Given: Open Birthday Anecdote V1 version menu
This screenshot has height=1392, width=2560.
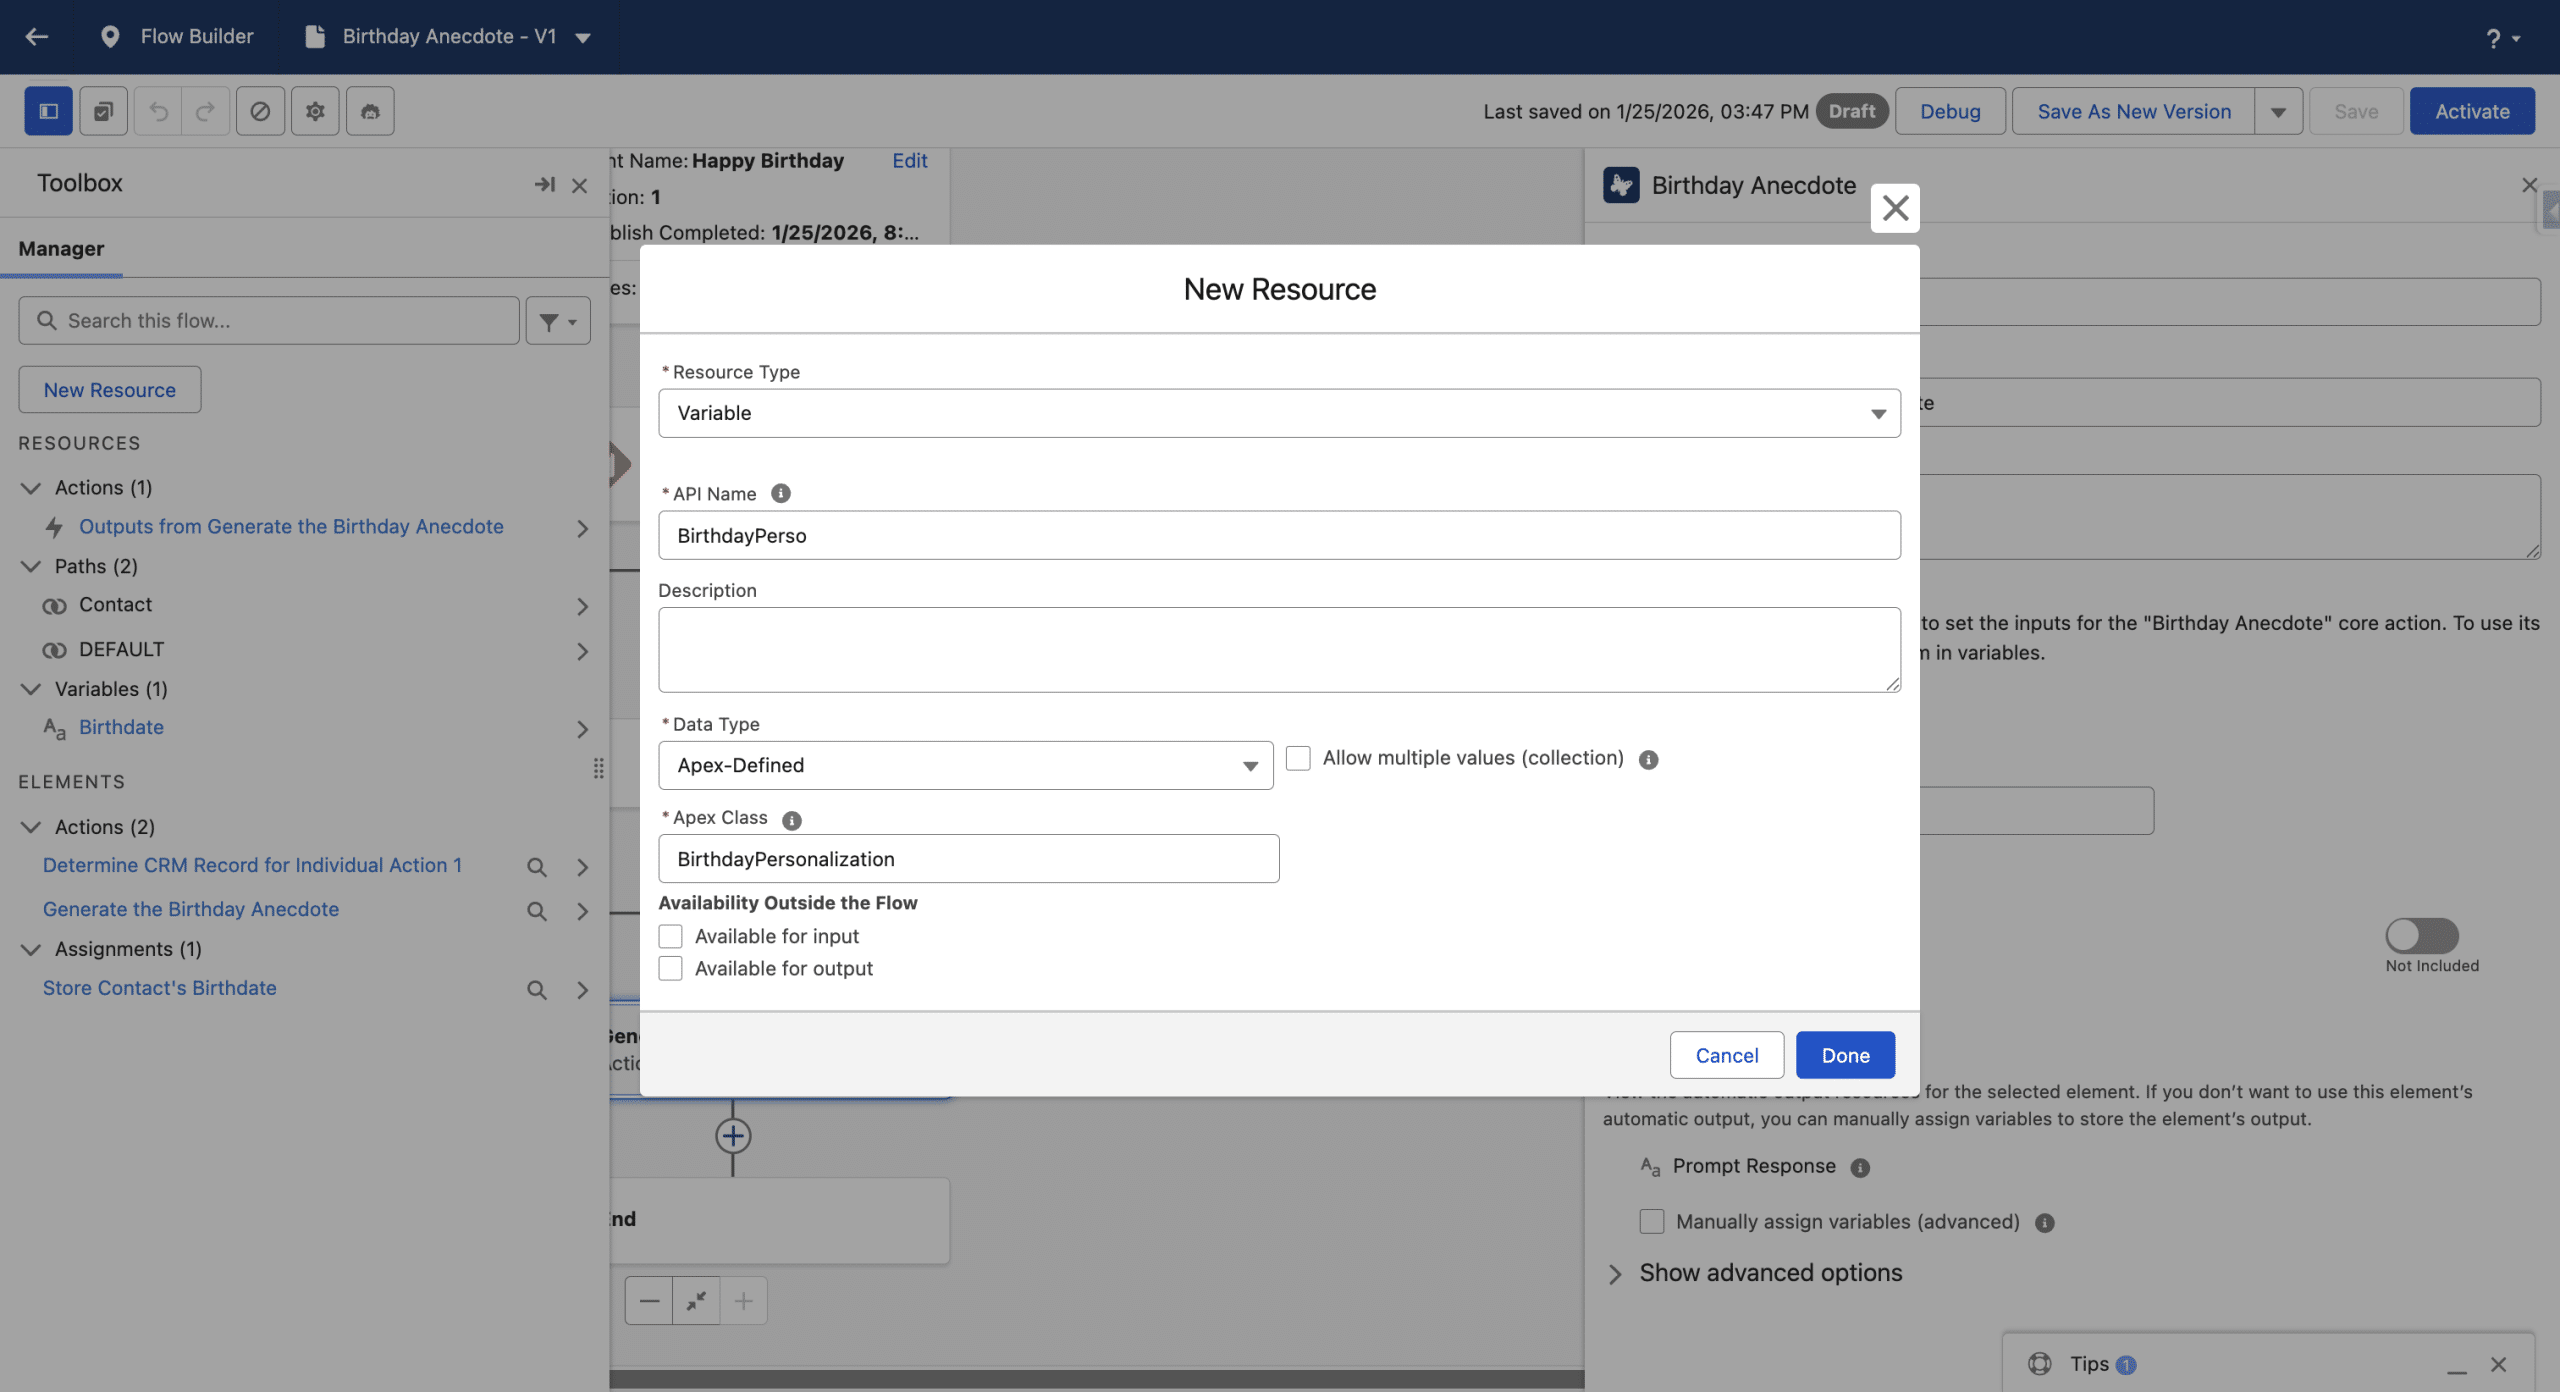Looking at the screenshot, I should (583, 38).
